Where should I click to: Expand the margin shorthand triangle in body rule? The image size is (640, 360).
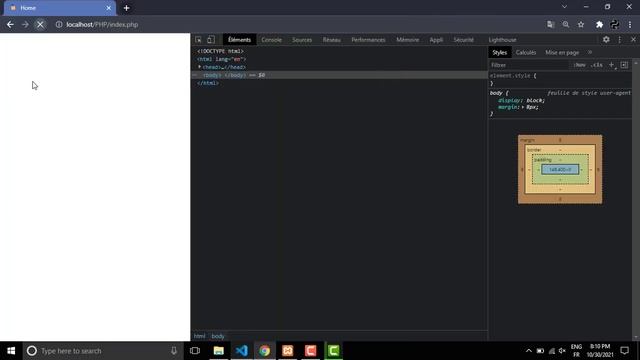522,107
